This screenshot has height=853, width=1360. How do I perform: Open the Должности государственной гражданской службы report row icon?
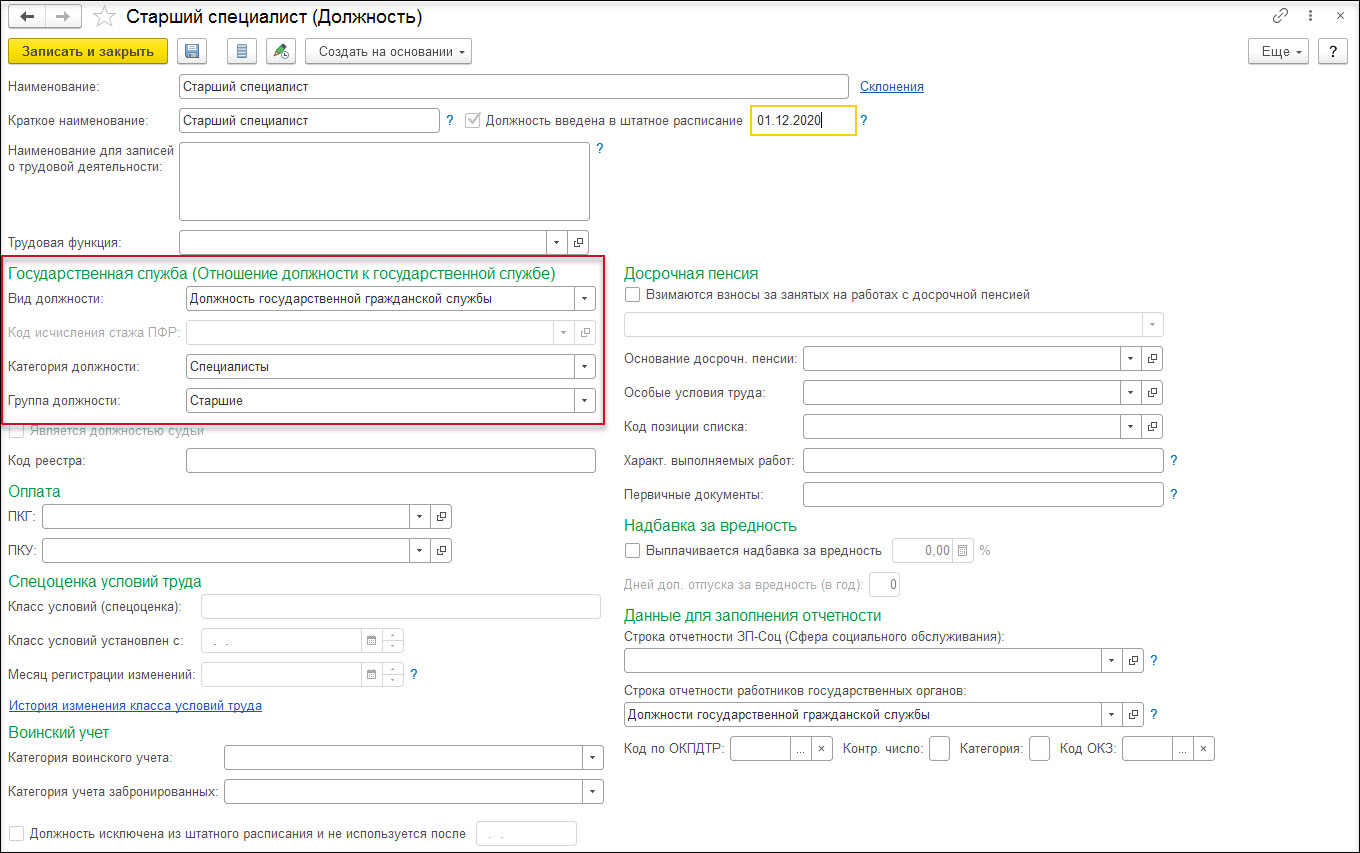[1133, 714]
